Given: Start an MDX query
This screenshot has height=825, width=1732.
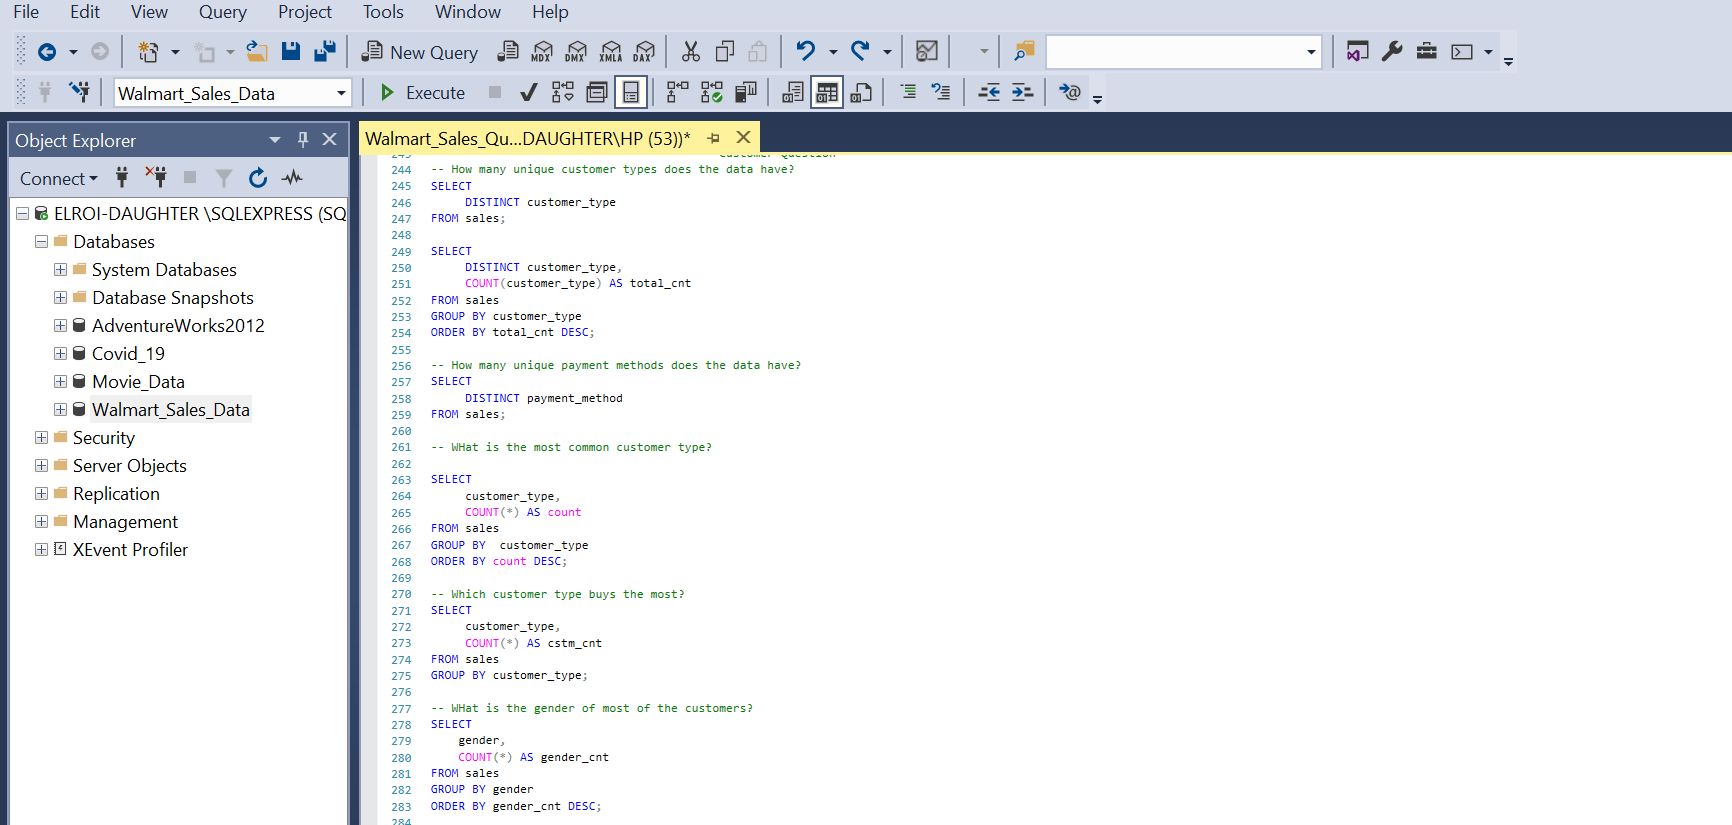Looking at the screenshot, I should (x=542, y=52).
